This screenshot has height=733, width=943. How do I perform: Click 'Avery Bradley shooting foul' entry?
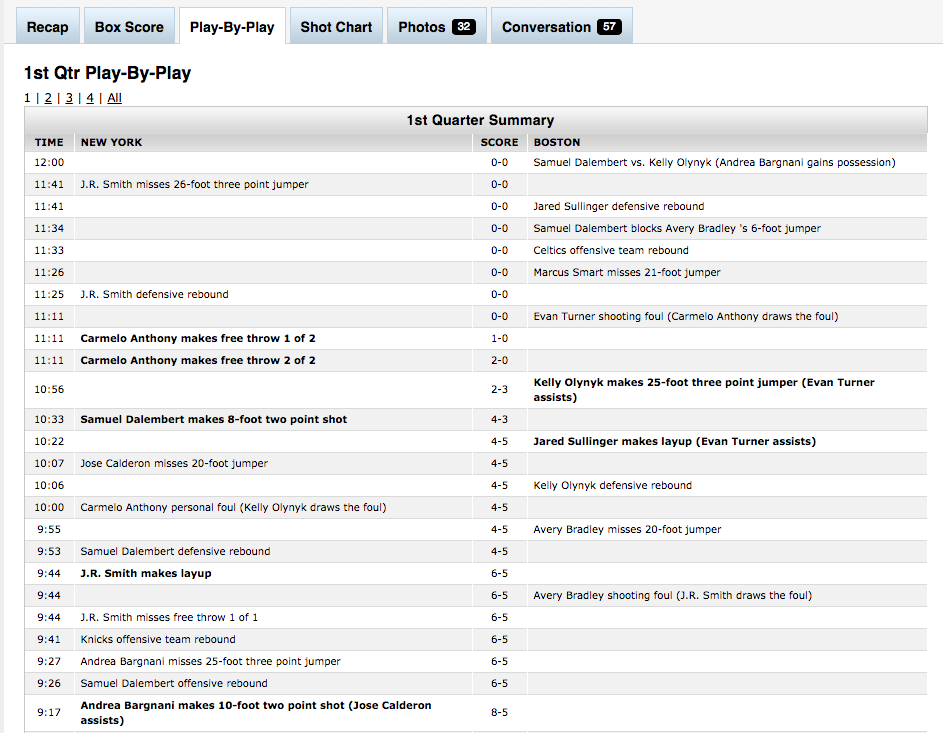[672, 595]
